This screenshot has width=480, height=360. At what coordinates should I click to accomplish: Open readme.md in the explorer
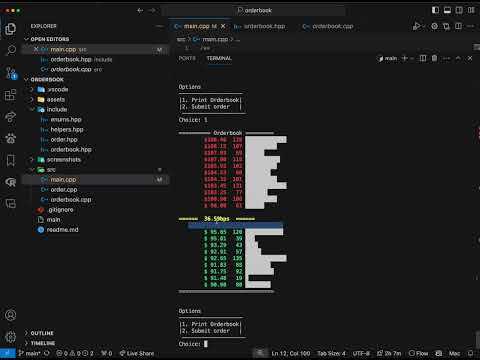pyautogui.click(x=62, y=230)
